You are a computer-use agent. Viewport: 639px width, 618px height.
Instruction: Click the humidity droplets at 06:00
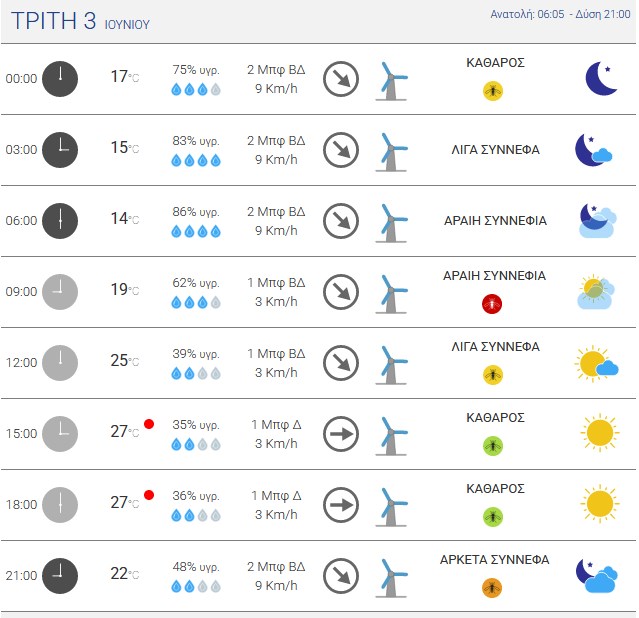click(196, 232)
